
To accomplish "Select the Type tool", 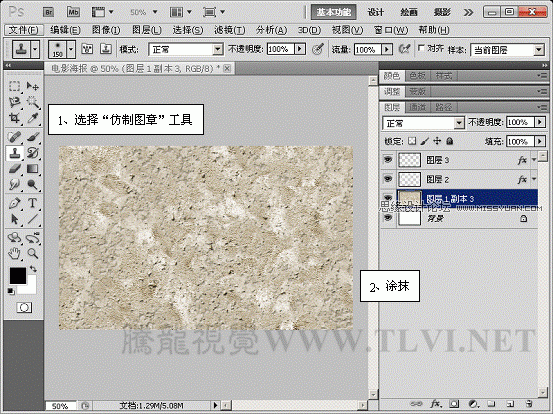I will click(x=32, y=203).
